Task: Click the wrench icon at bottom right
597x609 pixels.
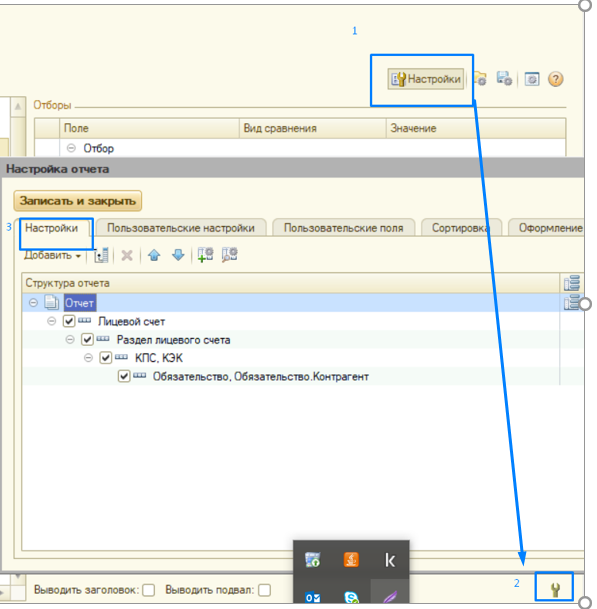Action: click(555, 589)
